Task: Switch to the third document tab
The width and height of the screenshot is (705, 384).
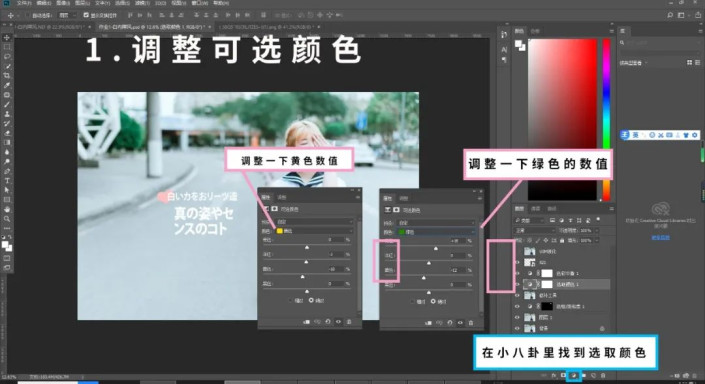Action: coord(267,27)
